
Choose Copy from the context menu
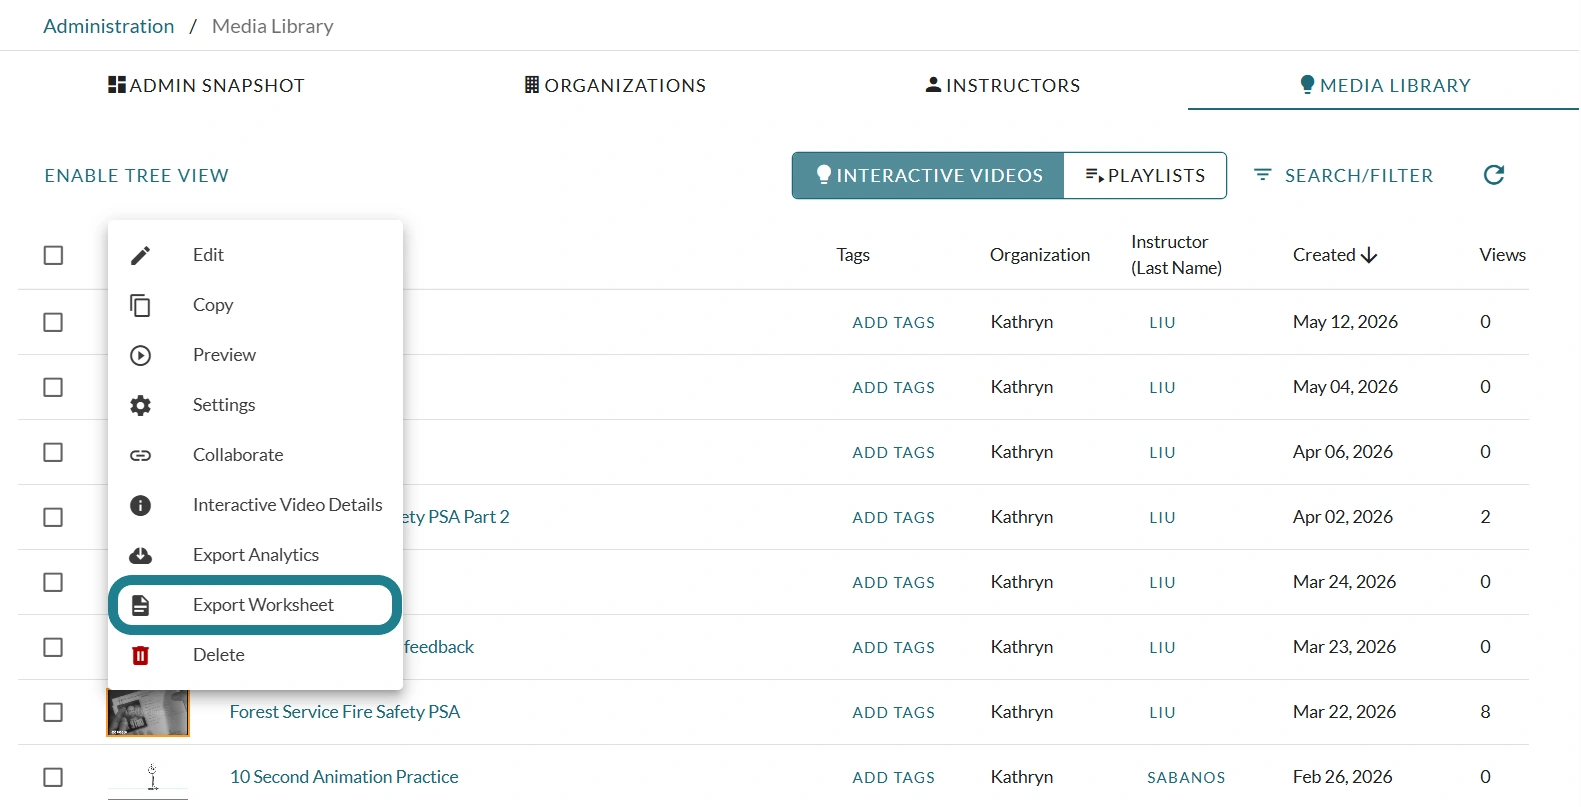tap(255, 305)
